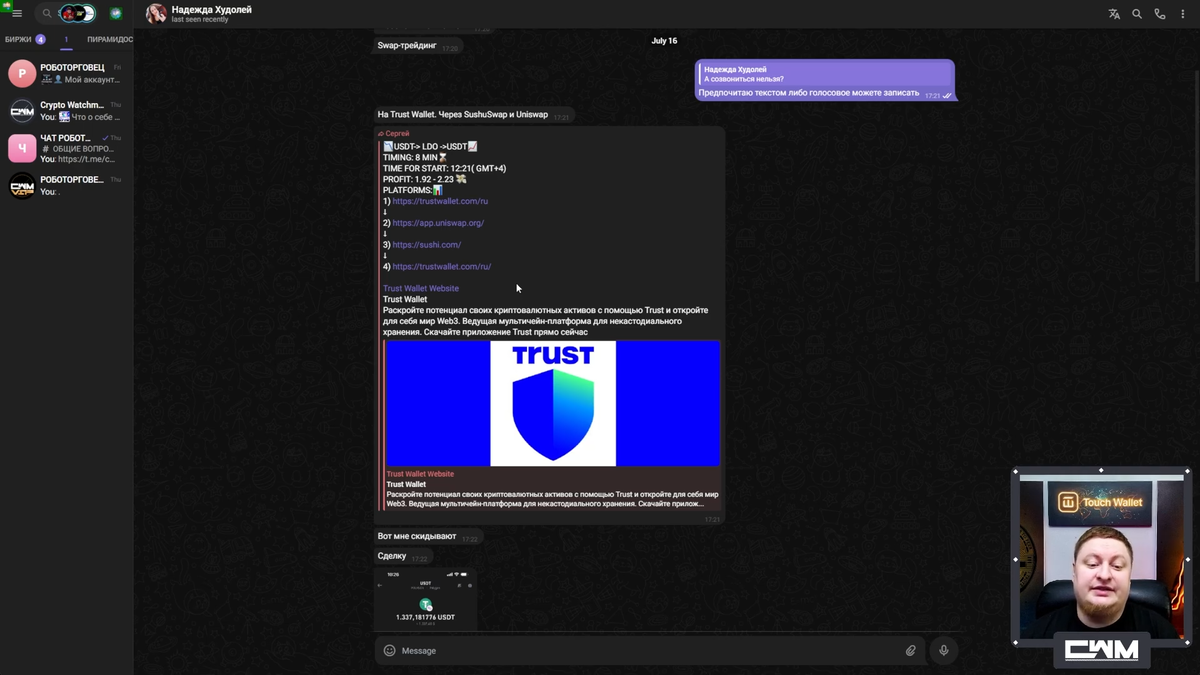The width and height of the screenshot is (1200, 675).
Task: Click text 'PROFIT: 1.92 - 2.23'
Action: click(x=419, y=179)
